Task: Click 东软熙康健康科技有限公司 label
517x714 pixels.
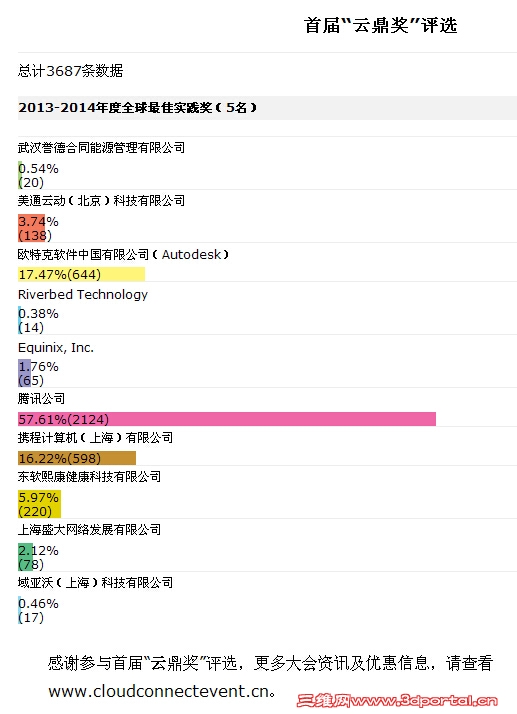Action: tap(89, 477)
